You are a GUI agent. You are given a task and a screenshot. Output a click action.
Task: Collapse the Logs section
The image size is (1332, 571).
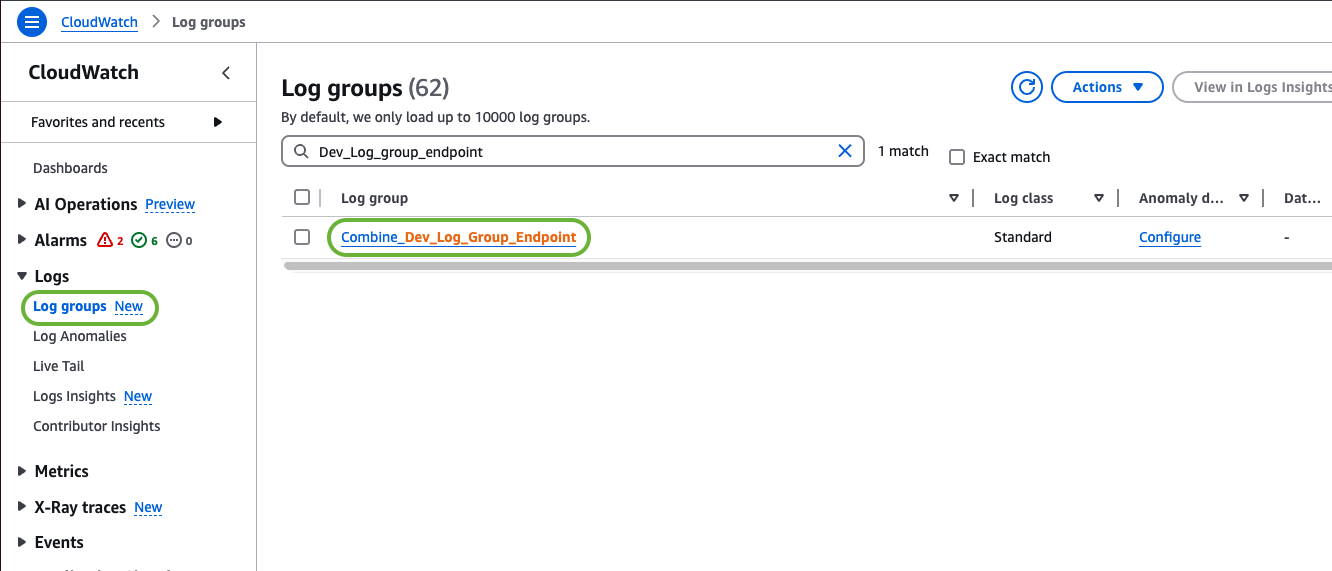point(23,276)
